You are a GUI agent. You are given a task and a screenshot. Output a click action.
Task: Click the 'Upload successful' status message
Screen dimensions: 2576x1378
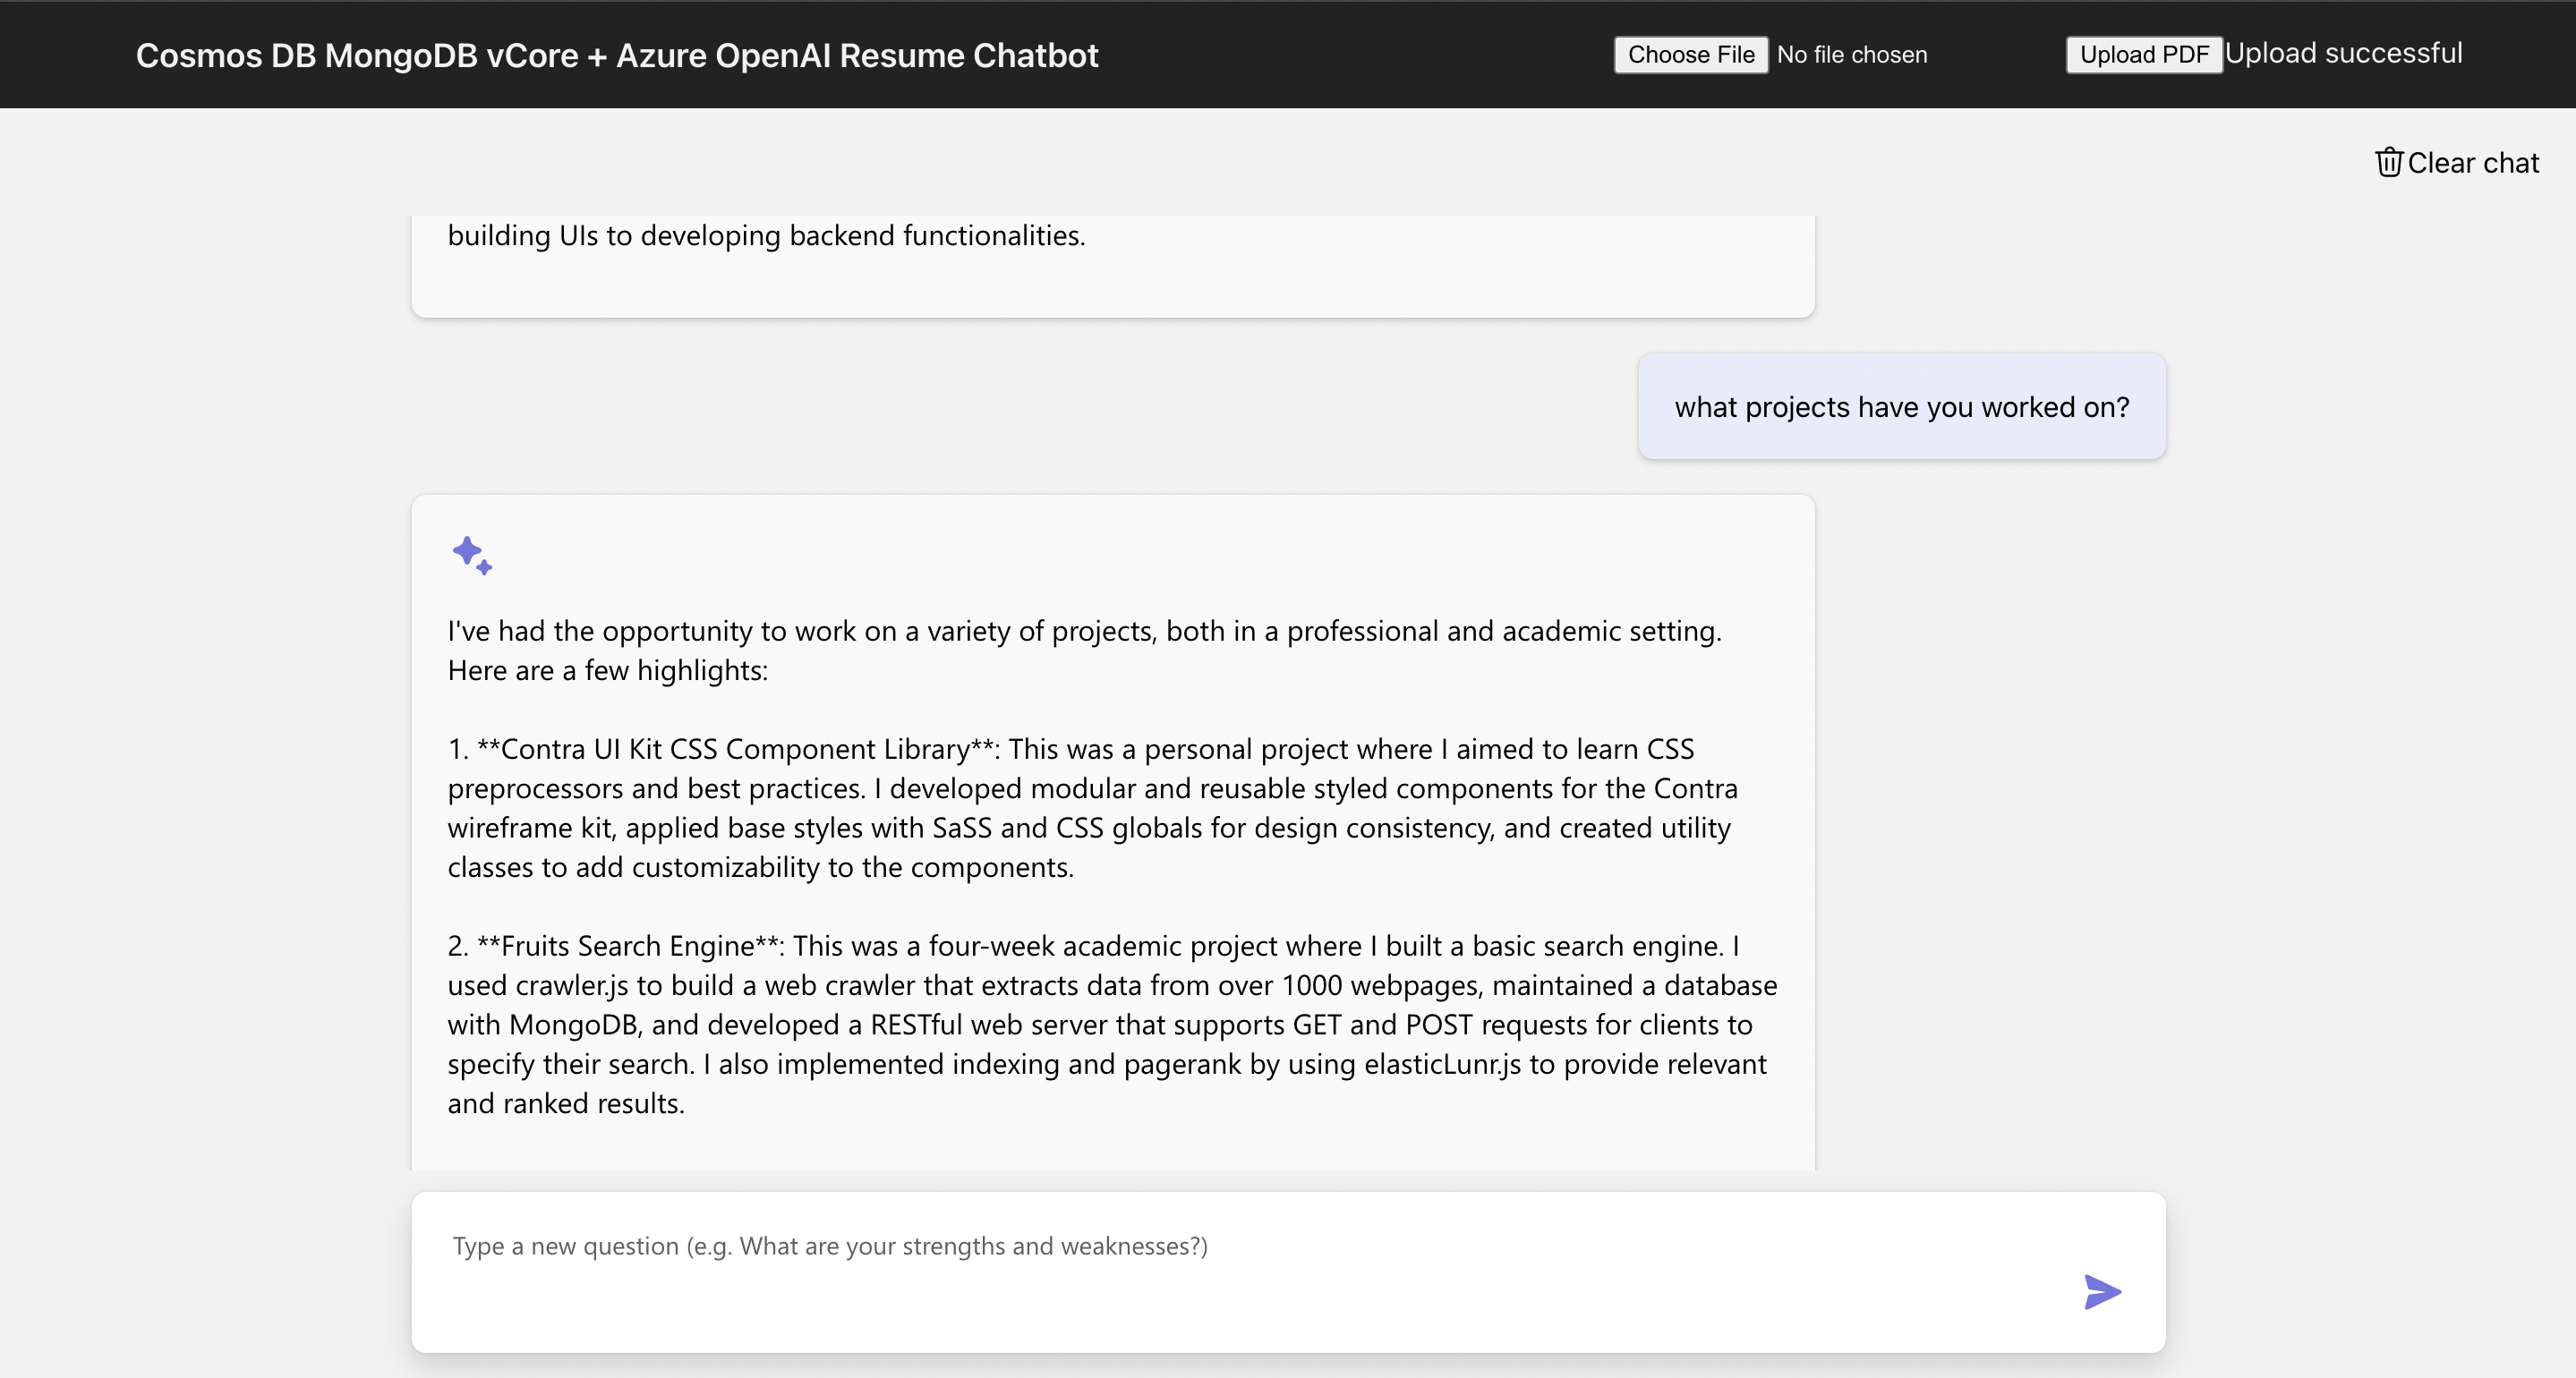pyautogui.click(x=2343, y=53)
